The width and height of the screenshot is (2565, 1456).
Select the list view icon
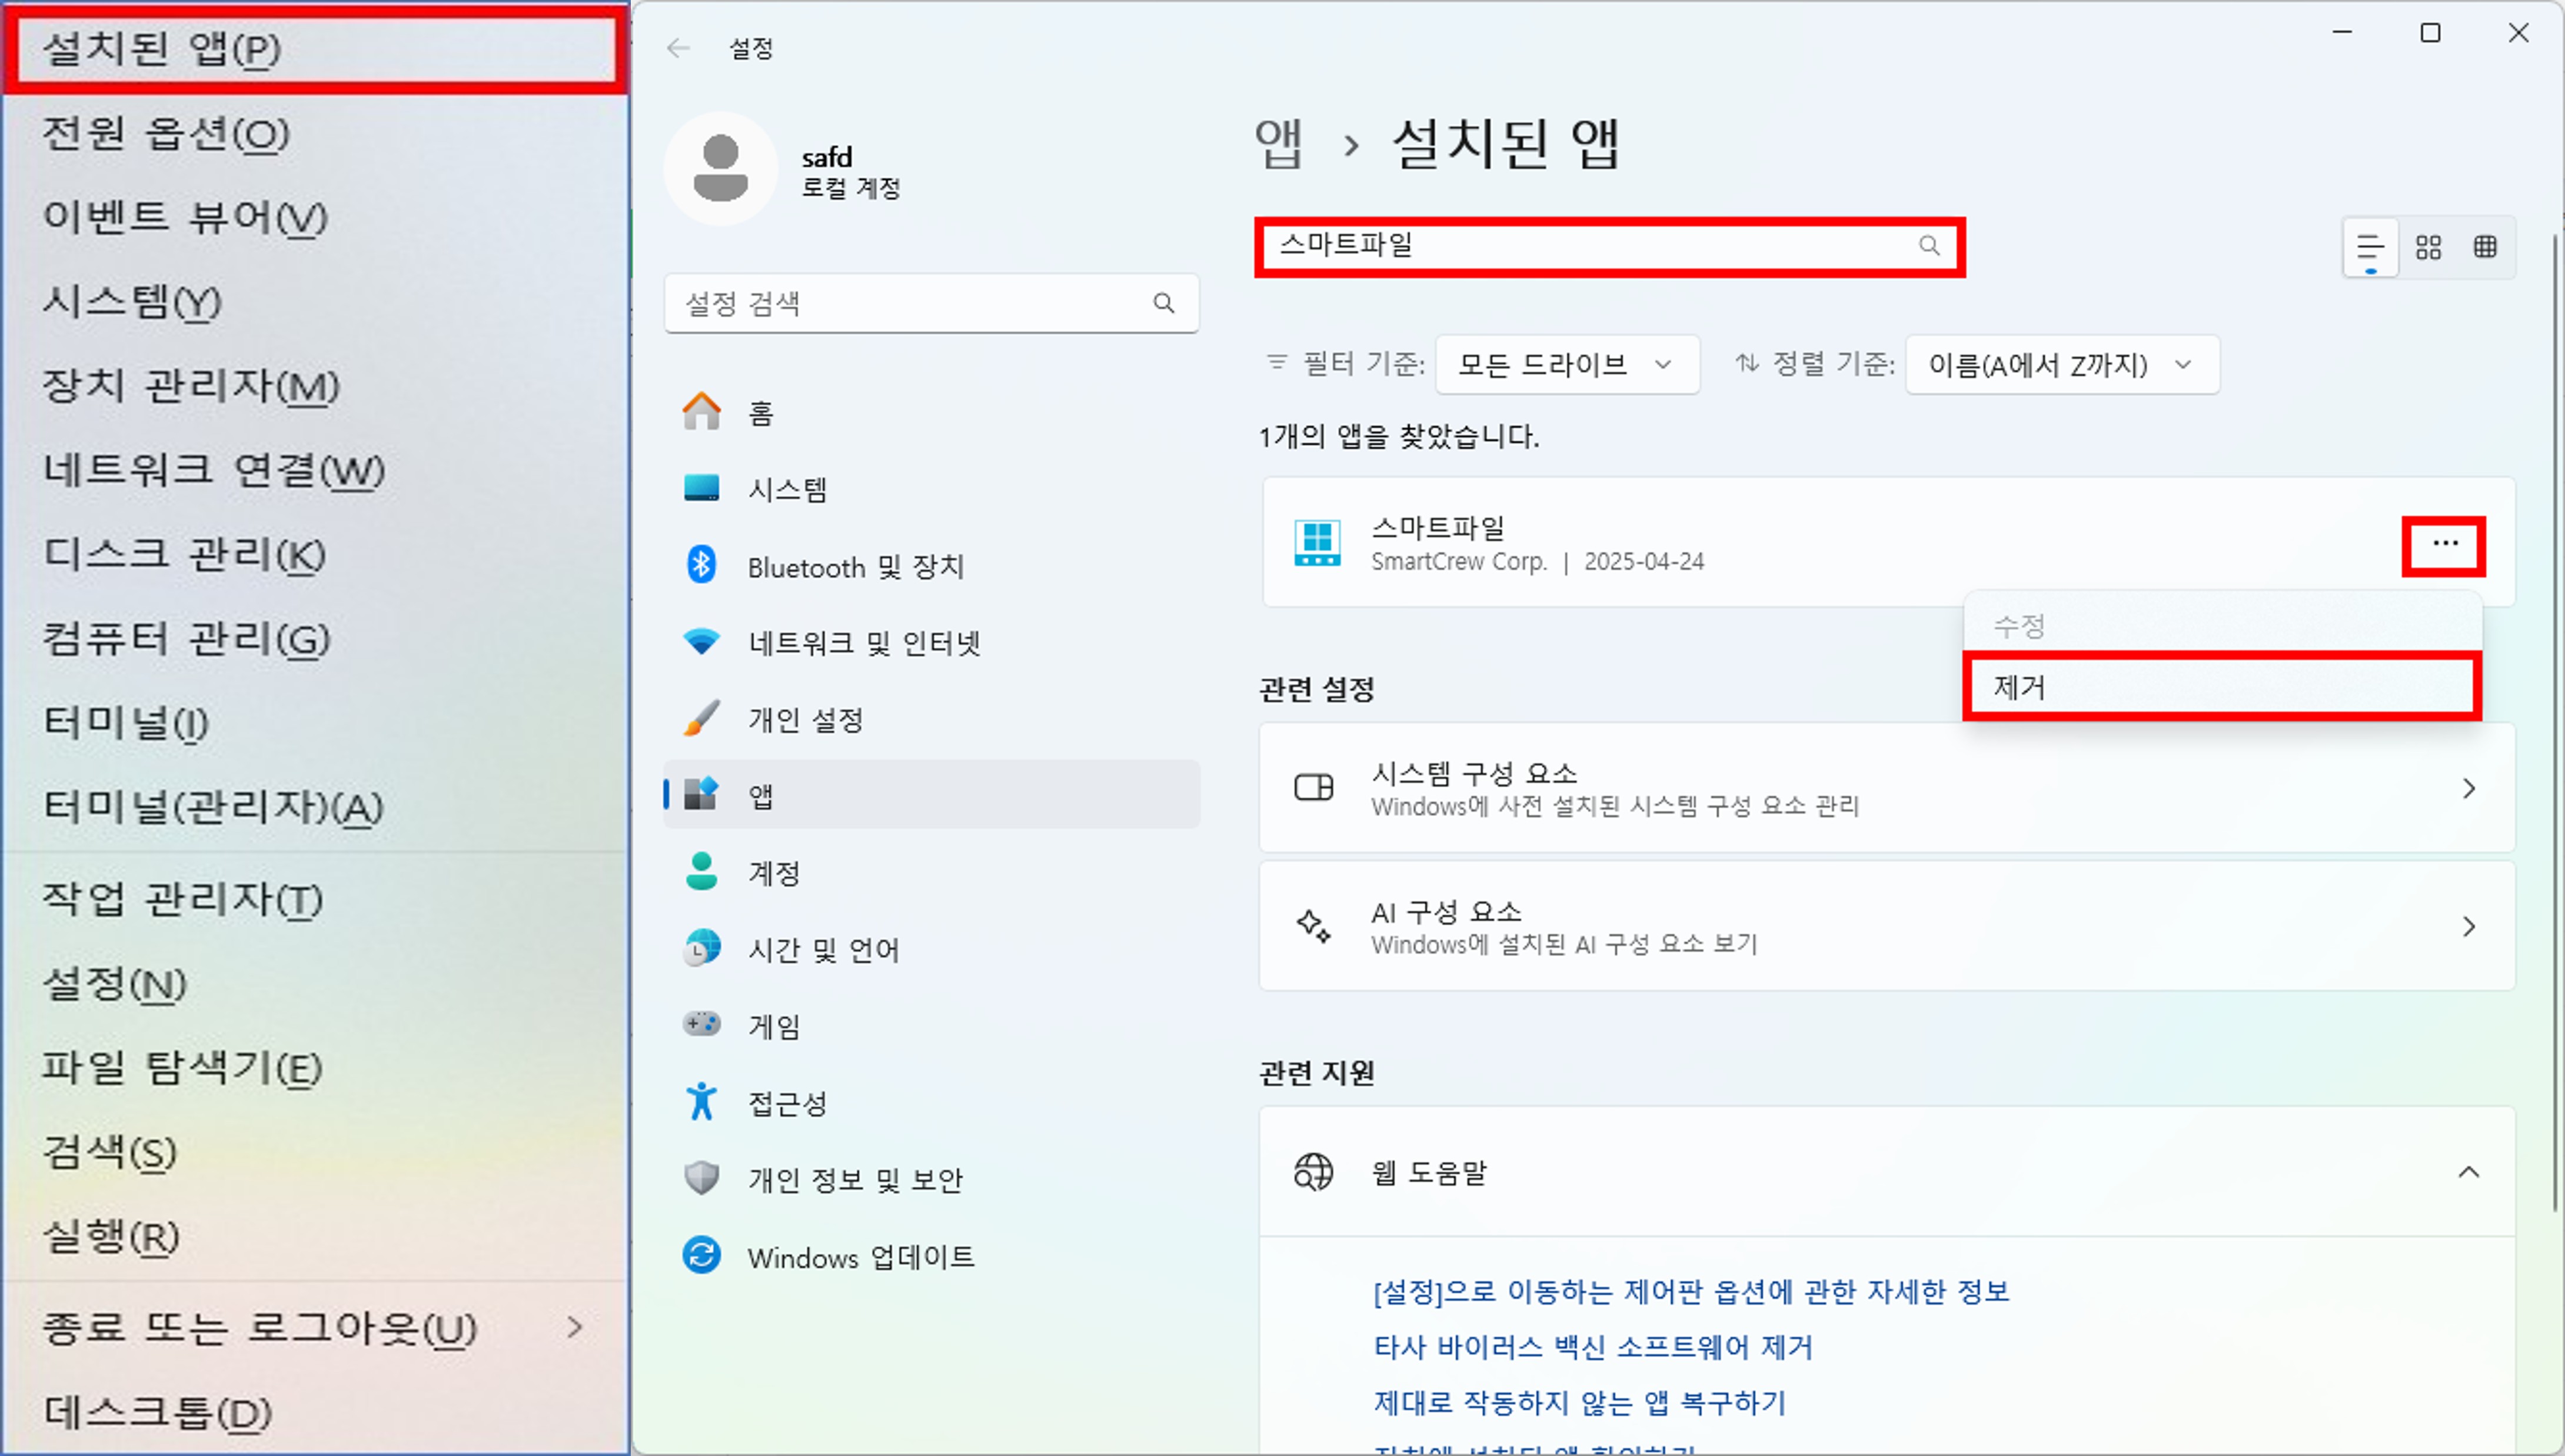click(x=2370, y=247)
